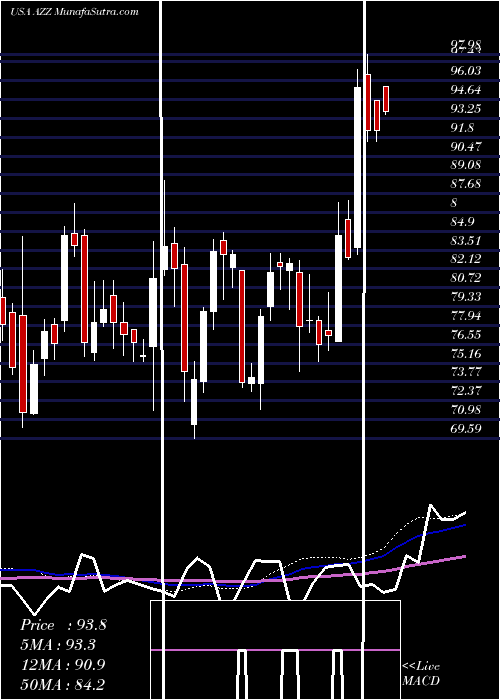Click the 80.72 price axis label
This screenshot has width=500, height=700.
pyautogui.click(x=466, y=278)
